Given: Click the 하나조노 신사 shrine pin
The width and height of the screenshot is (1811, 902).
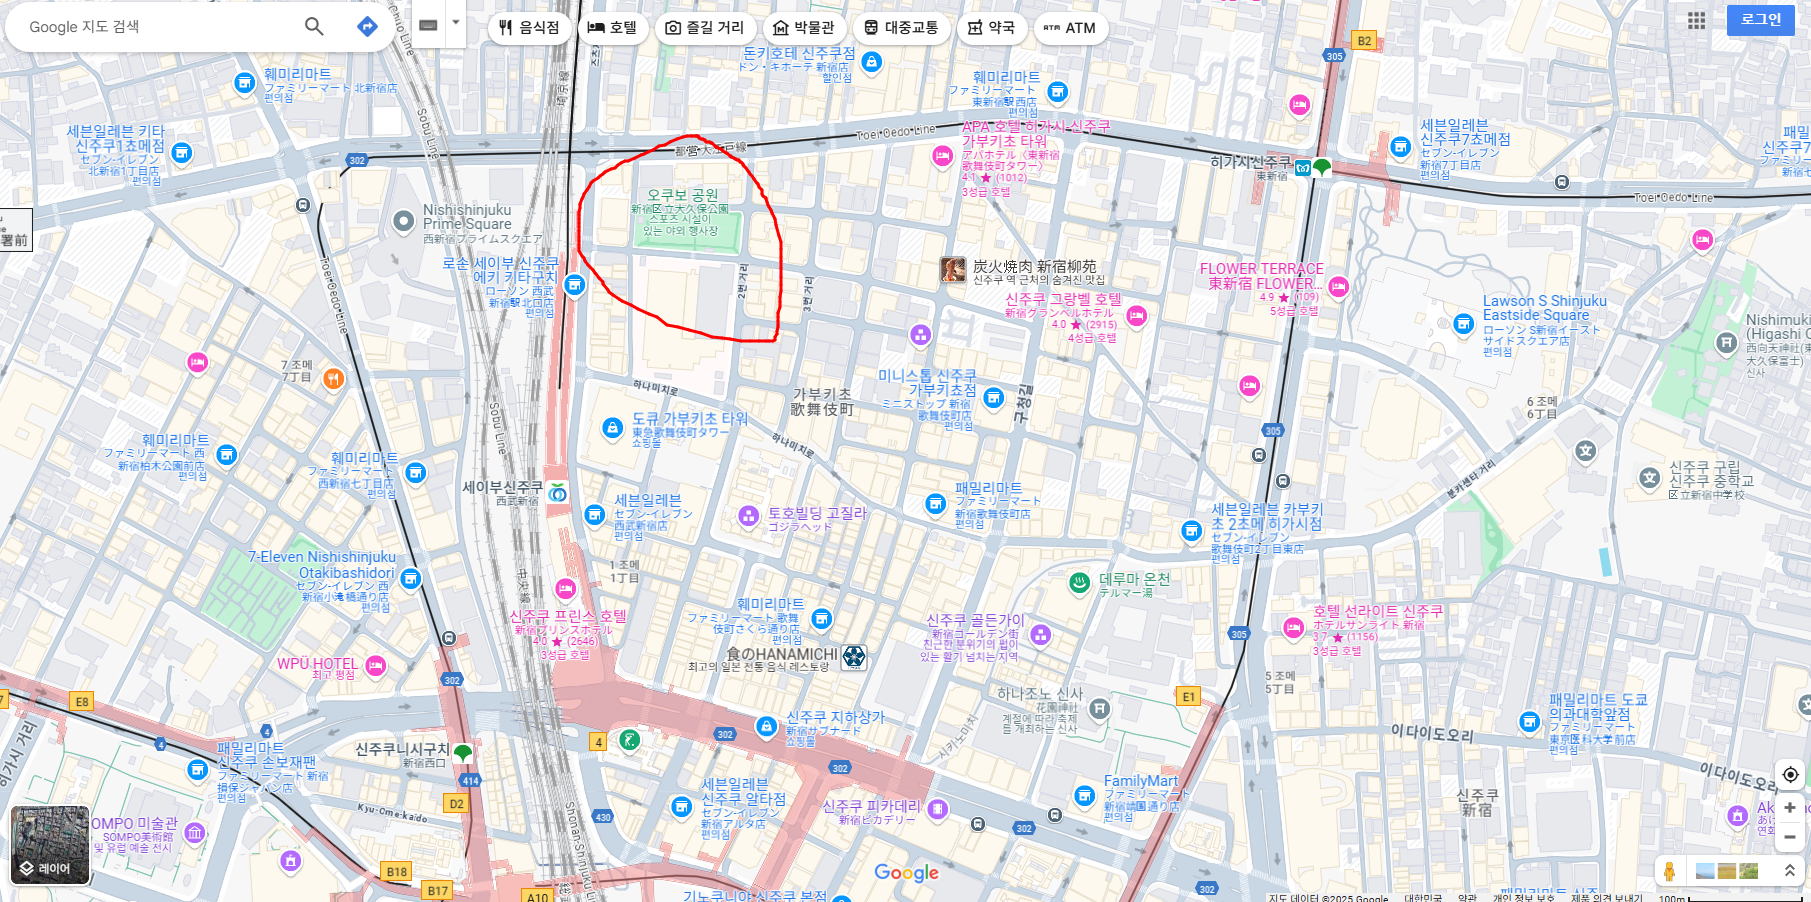Looking at the screenshot, I should (1099, 709).
